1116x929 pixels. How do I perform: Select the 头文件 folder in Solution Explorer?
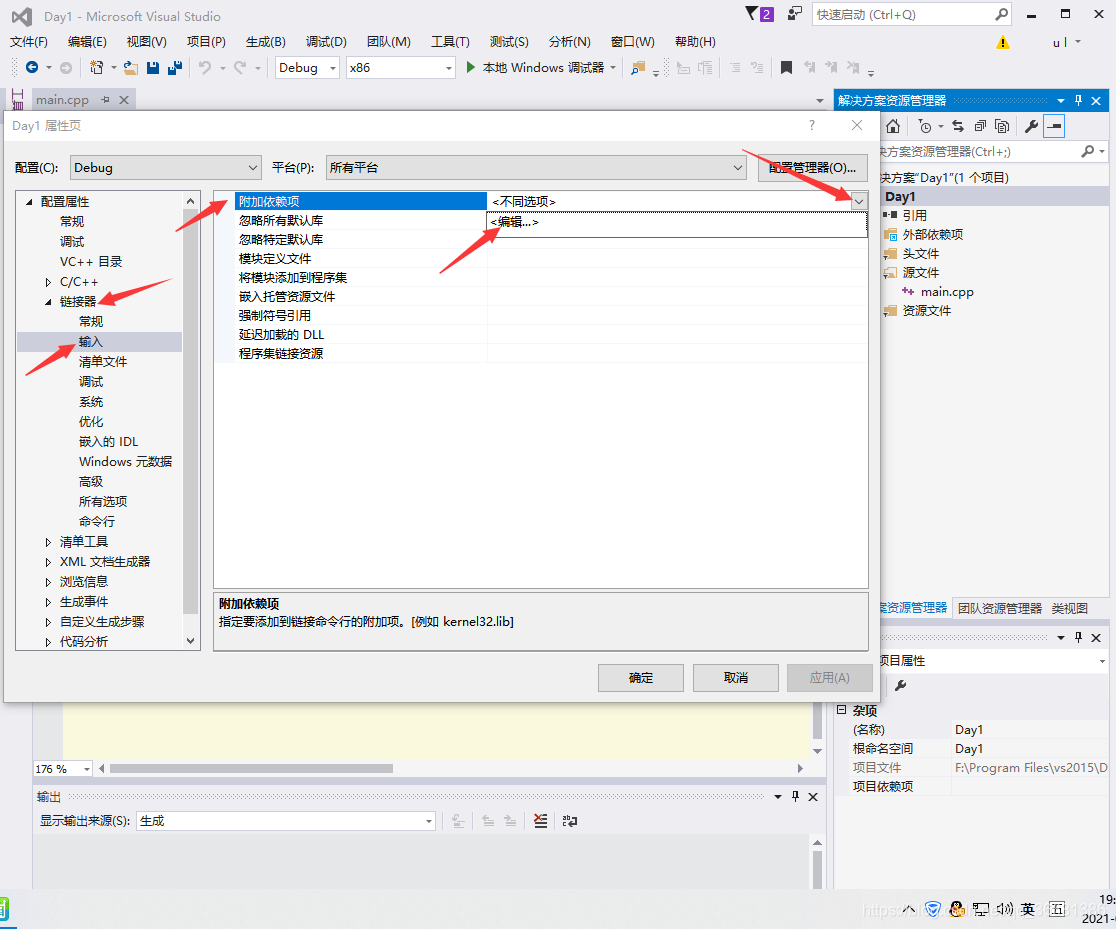pyautogui.click(x=920, y=254)
